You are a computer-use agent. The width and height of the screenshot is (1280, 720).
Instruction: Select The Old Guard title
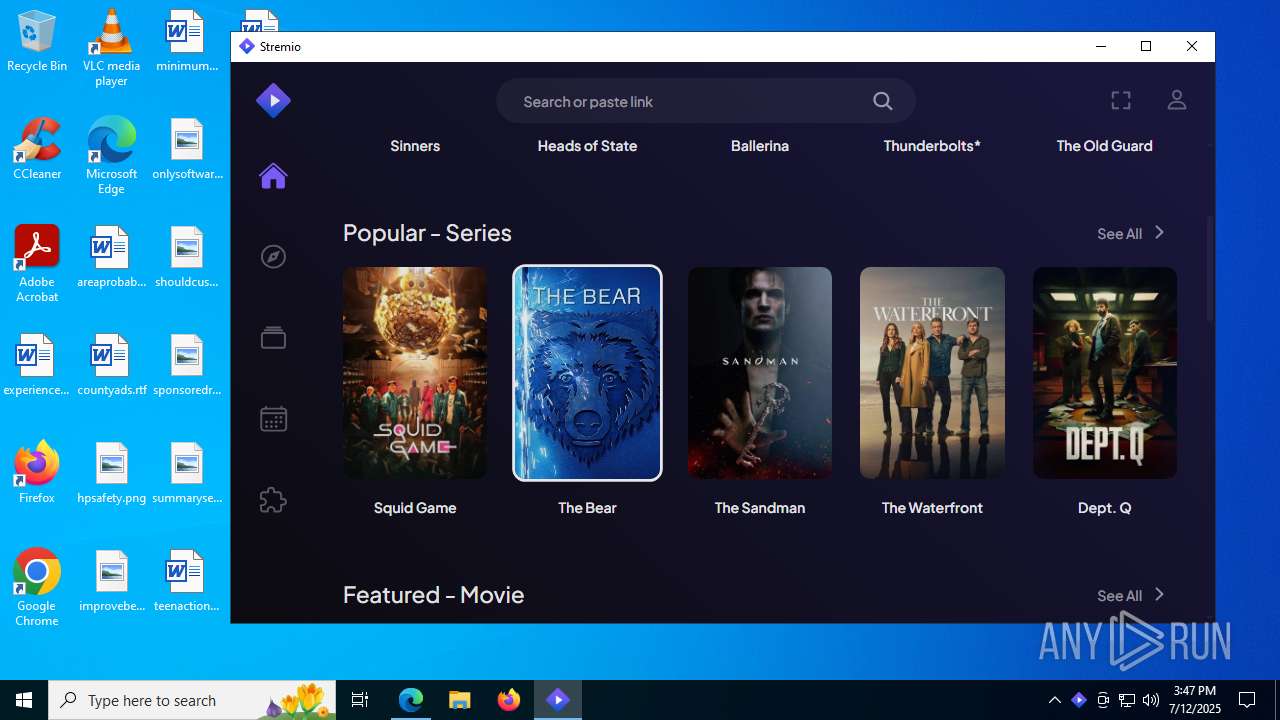1105,146
